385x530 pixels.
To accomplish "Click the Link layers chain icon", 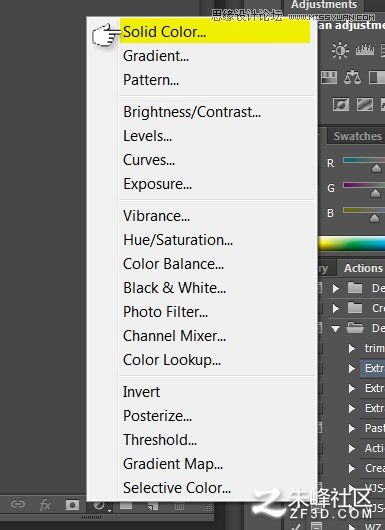I will coord(18,505).
